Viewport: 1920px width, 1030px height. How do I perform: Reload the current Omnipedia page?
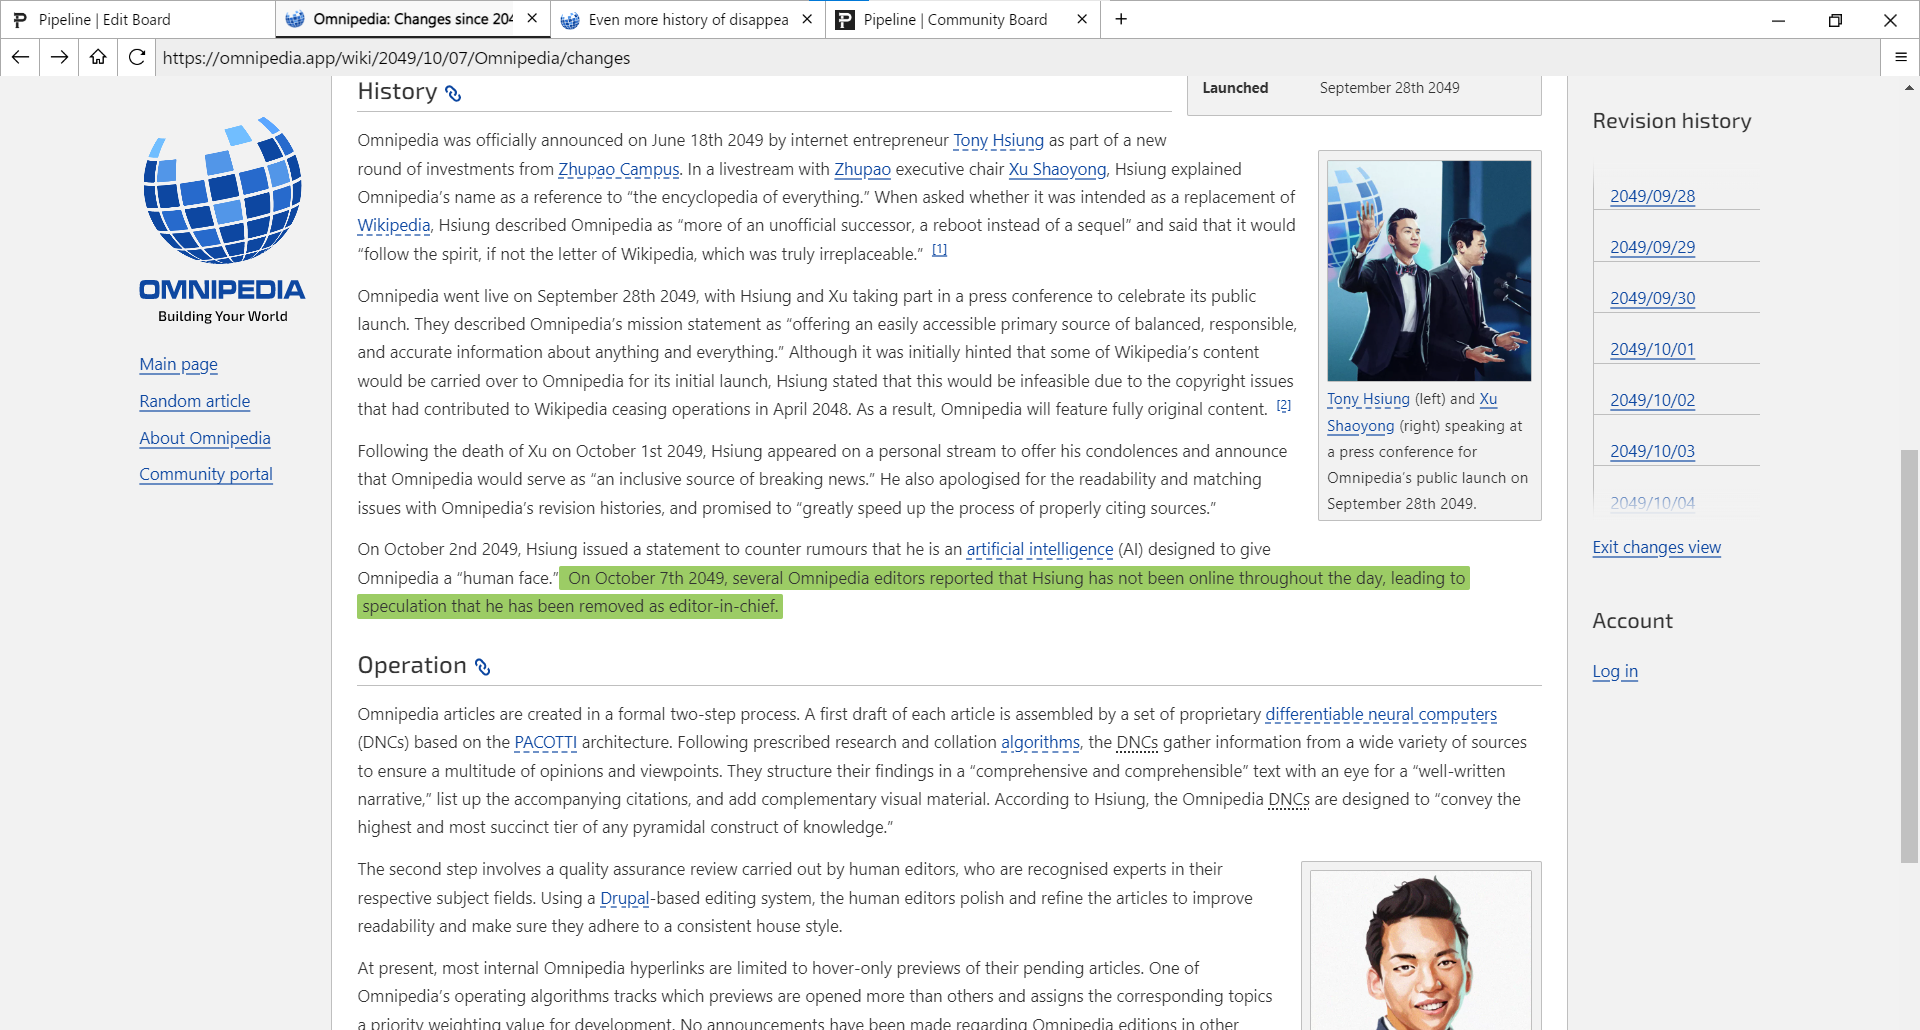tap(137, 57)
